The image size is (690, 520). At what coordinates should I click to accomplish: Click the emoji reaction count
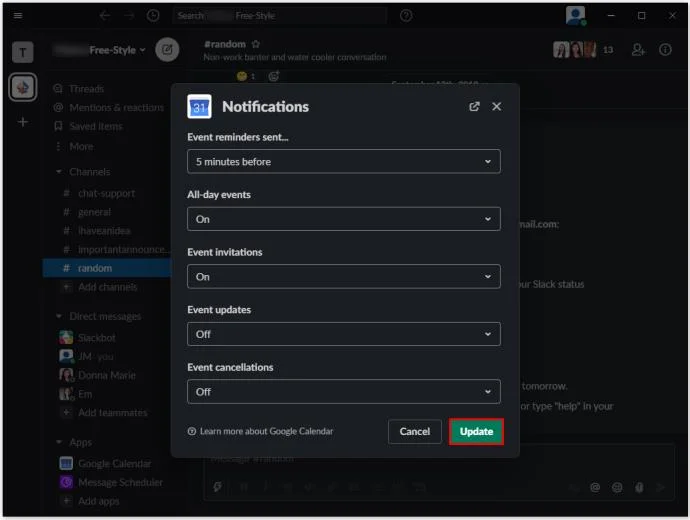pos(246,76)
